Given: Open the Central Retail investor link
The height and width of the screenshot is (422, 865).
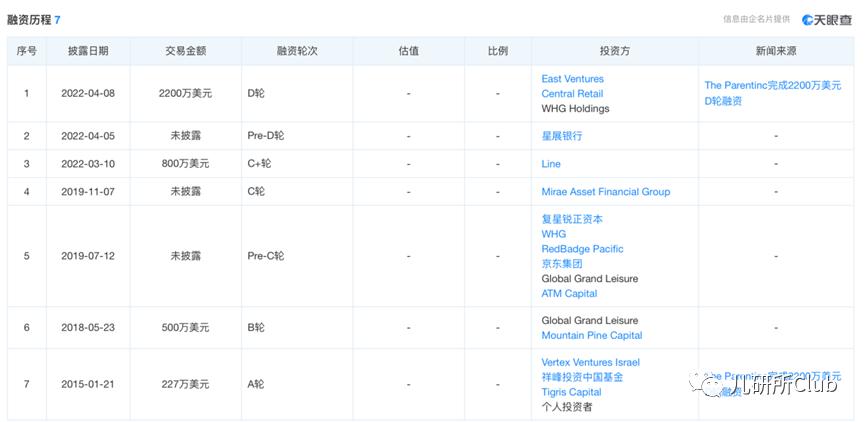Looking at the screenshot, I should click(x=572, y=94).
